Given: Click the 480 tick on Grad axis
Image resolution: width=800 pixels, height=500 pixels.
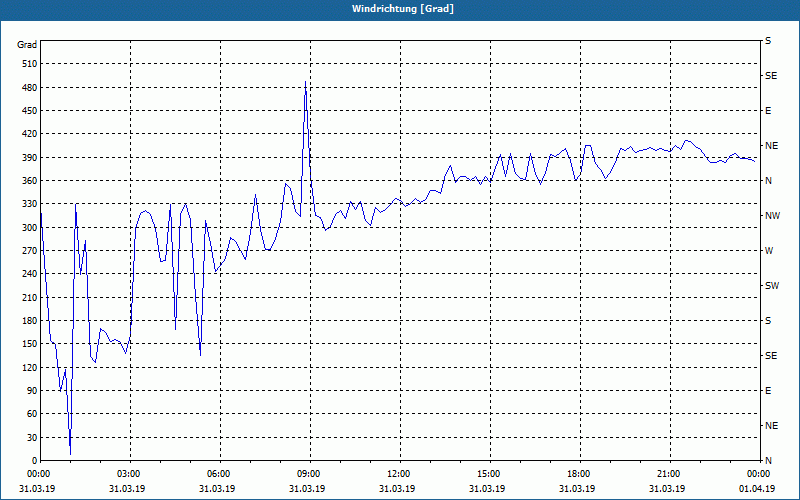Looking at the screenshot, I should (30, 88).
